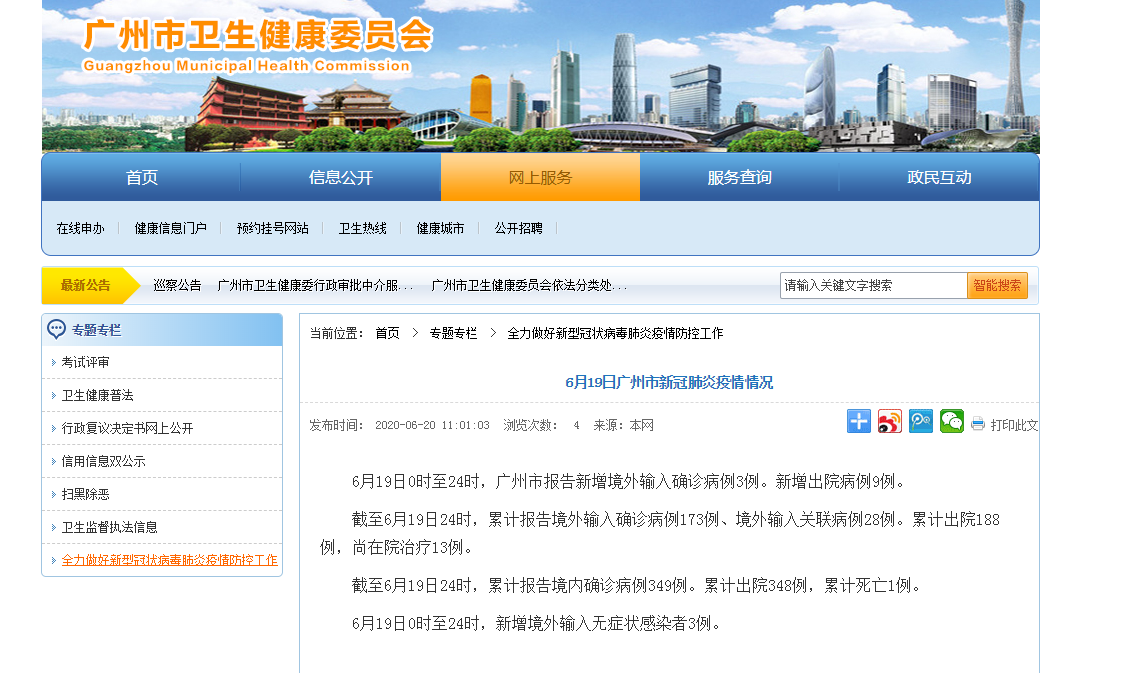Viewport: 1140px width, 673px height.
Task: Click breadcrumb 专题专栏 link
Action: click(453, 333)
